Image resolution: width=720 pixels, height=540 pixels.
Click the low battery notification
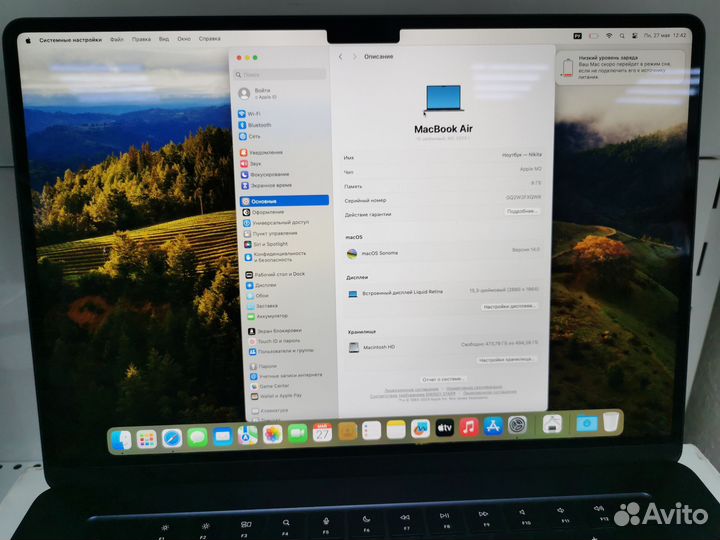click(x=620, y=67)
